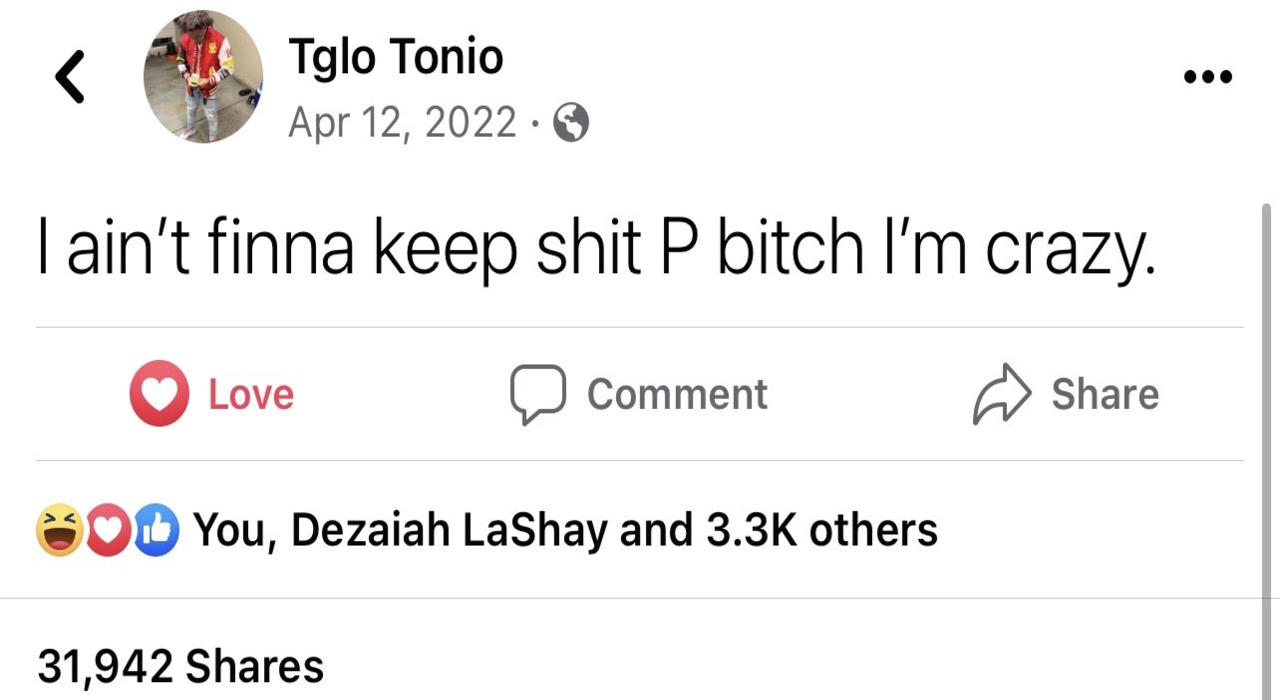1280x700 pixels.
Task: Click the comment speech bubble icon
Action: pos(538,394)
